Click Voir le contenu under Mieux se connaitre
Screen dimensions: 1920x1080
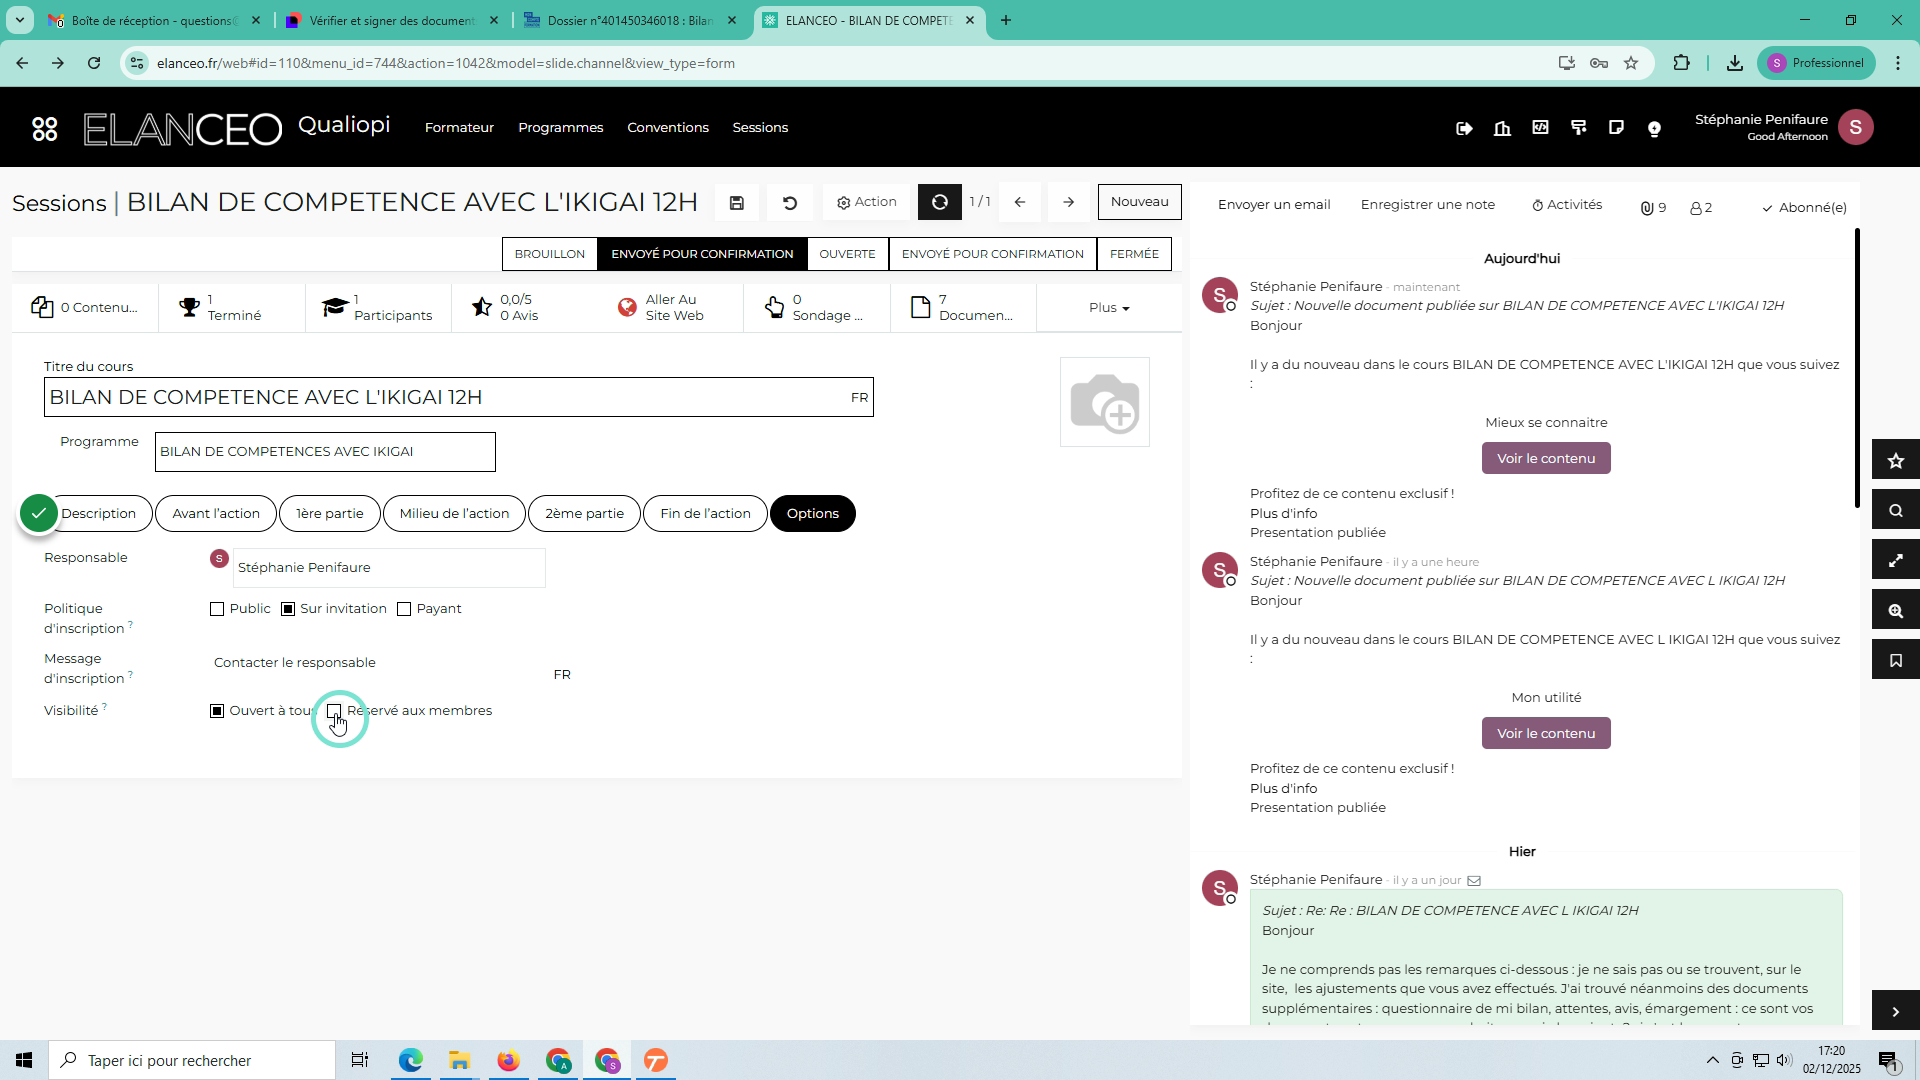point(1546,459)
